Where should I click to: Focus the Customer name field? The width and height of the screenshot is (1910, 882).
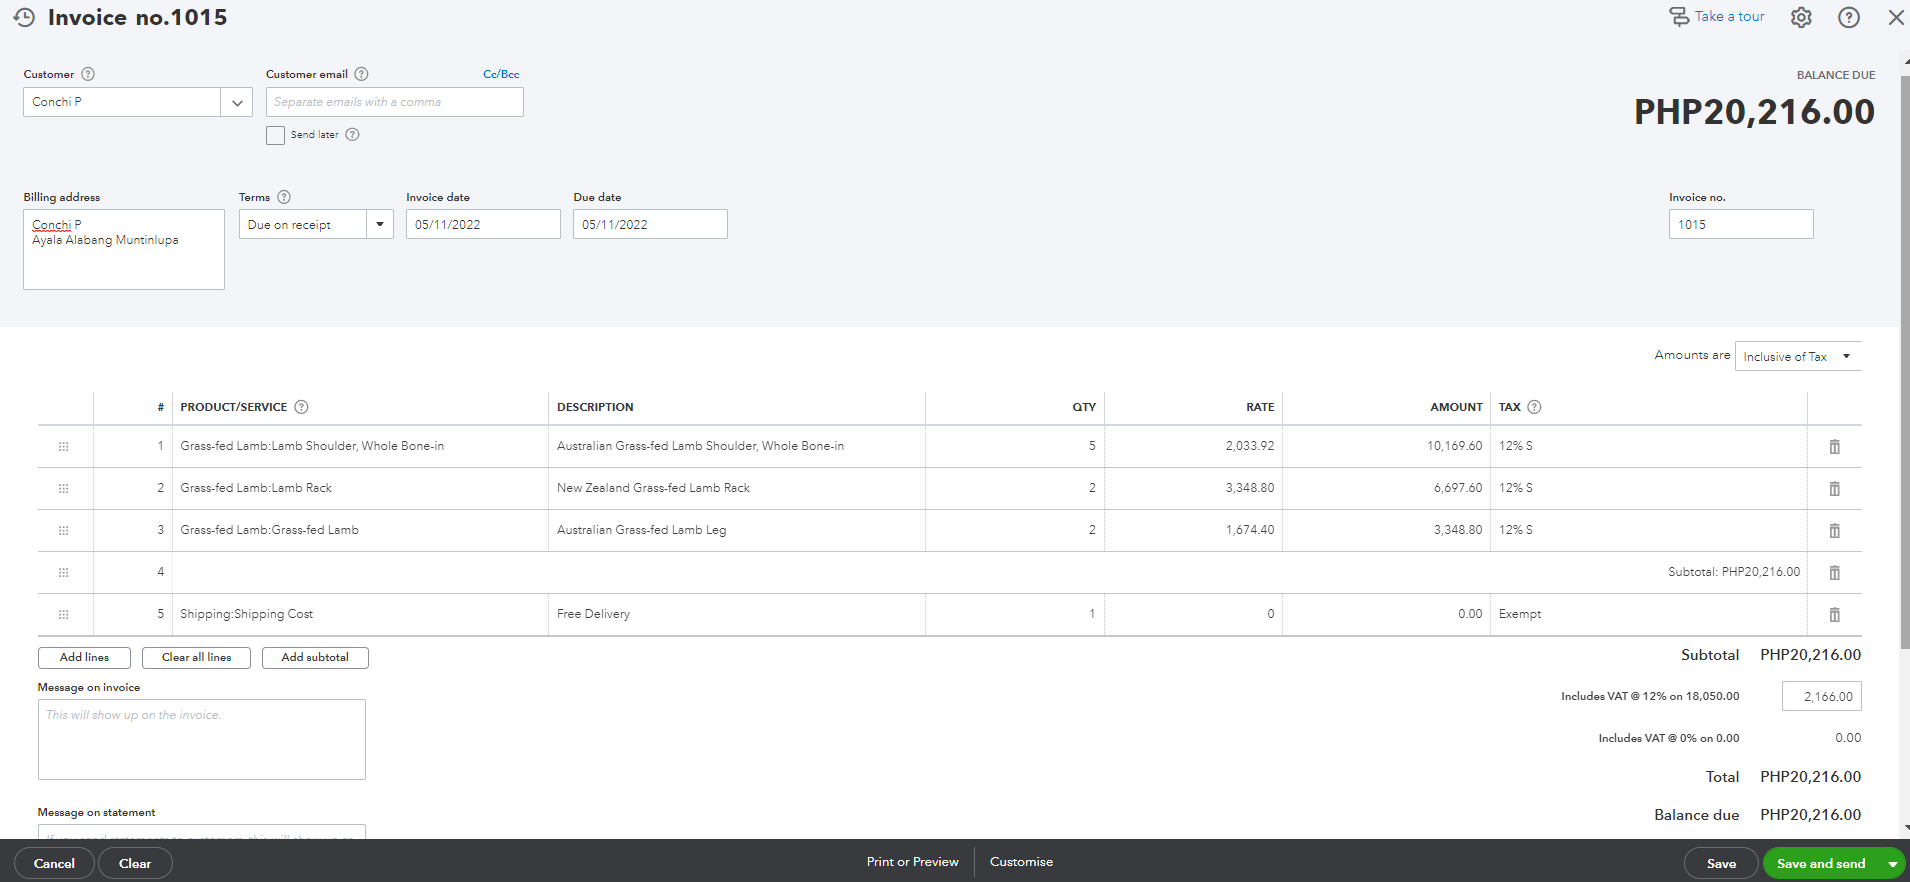(122, 102)
